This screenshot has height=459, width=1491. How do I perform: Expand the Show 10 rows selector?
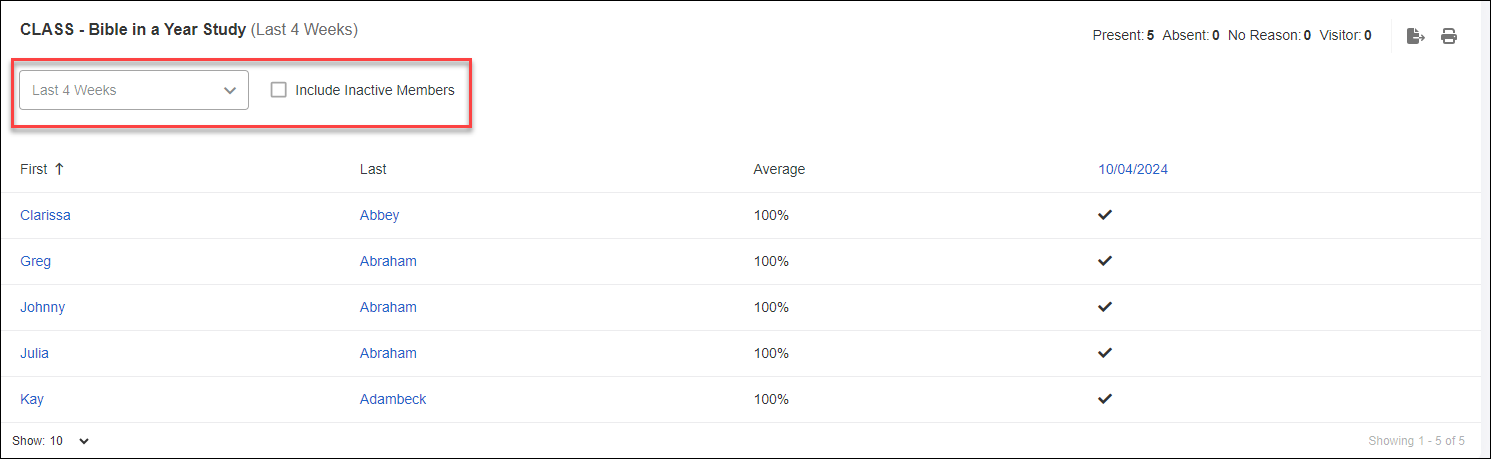point(70,441)
